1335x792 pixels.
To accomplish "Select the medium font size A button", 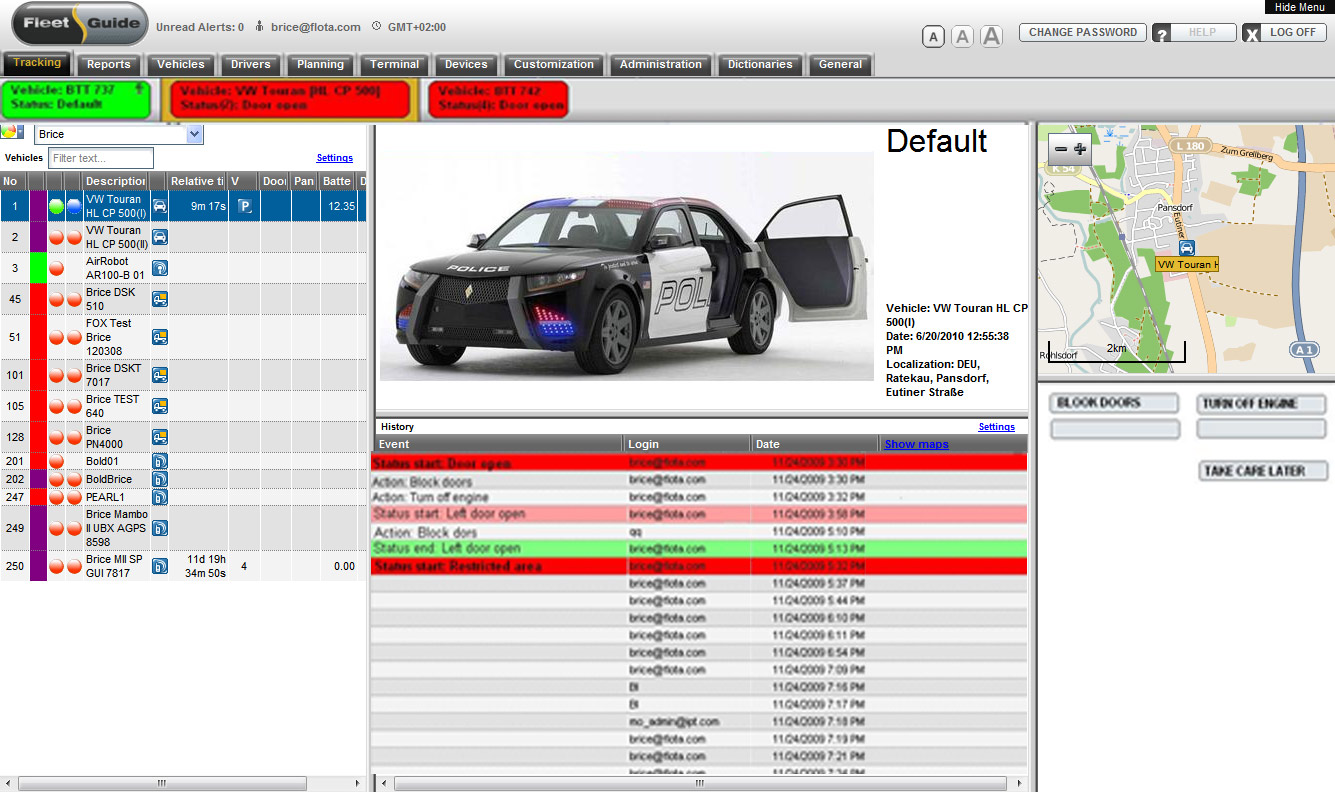I will click(x=962, y=37).
